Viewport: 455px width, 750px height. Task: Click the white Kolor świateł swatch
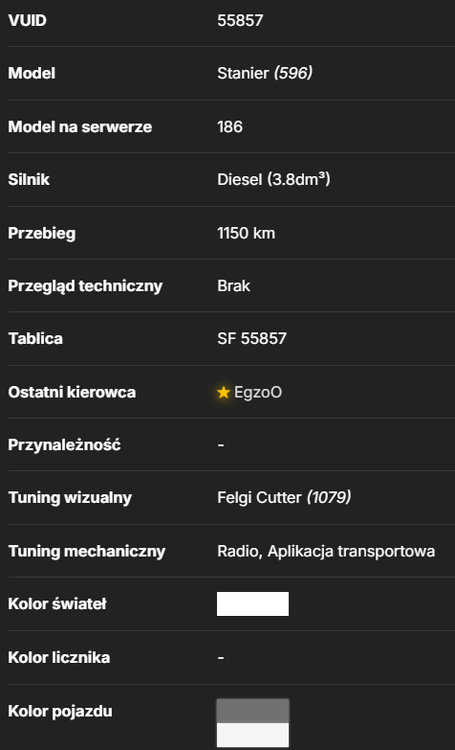pos(253,604)
